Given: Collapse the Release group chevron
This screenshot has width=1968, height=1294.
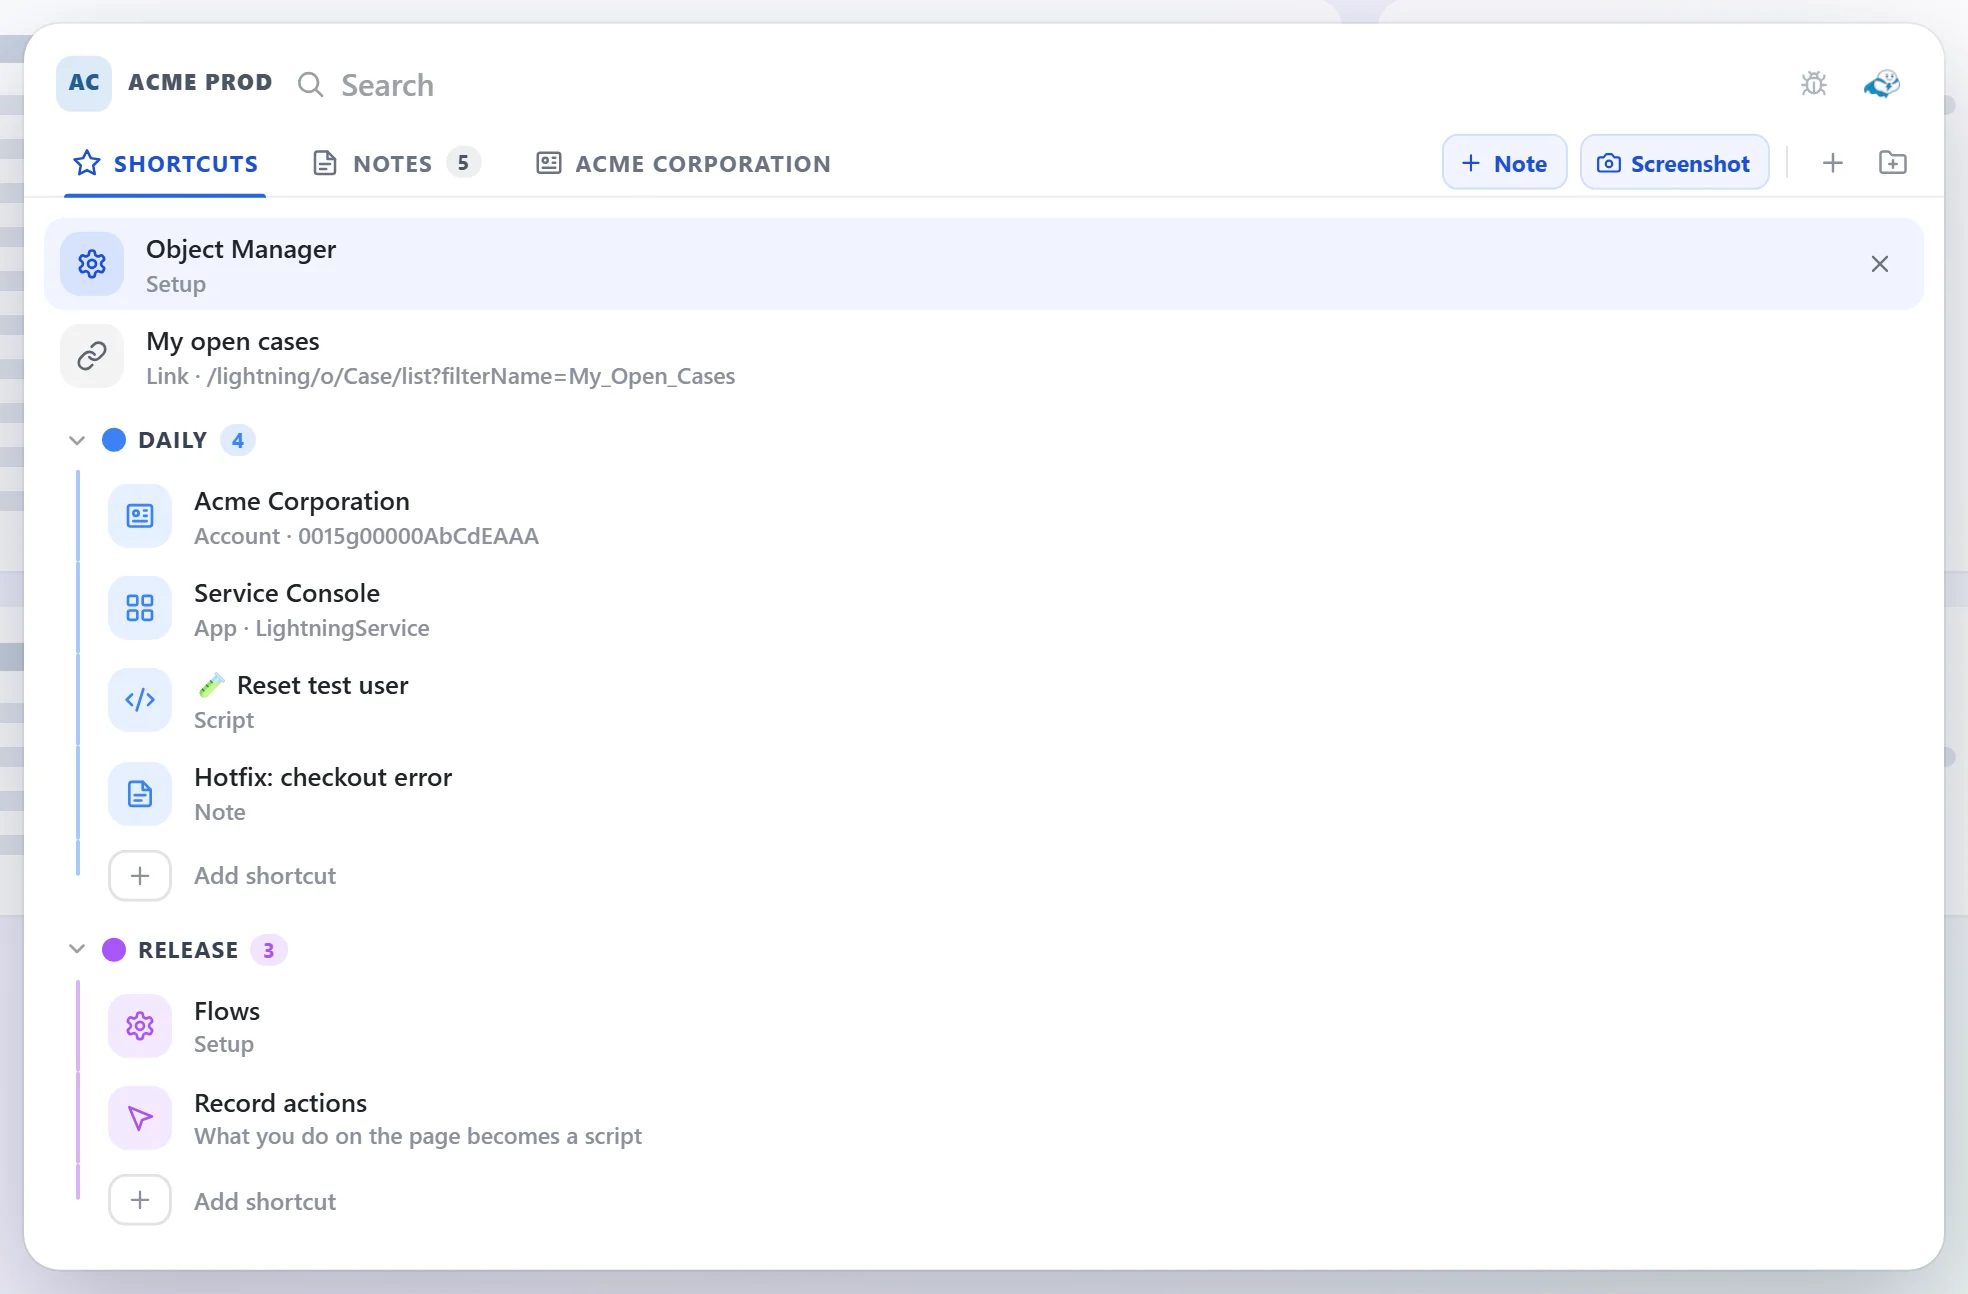Looking at the screenshot, I should [x=77, y=949].
